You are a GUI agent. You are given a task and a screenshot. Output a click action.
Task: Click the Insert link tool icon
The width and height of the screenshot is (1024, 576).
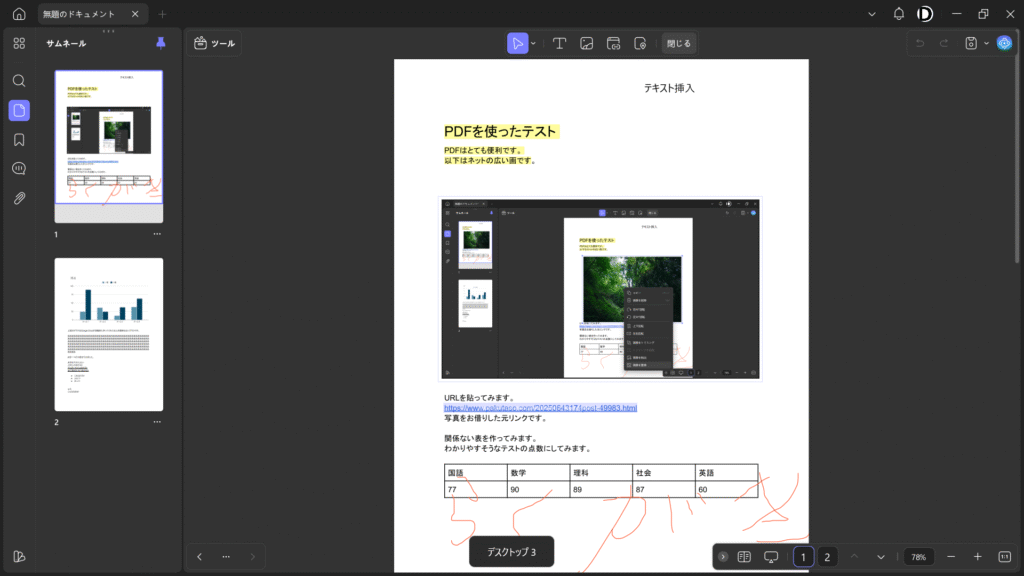pos(614,43)
